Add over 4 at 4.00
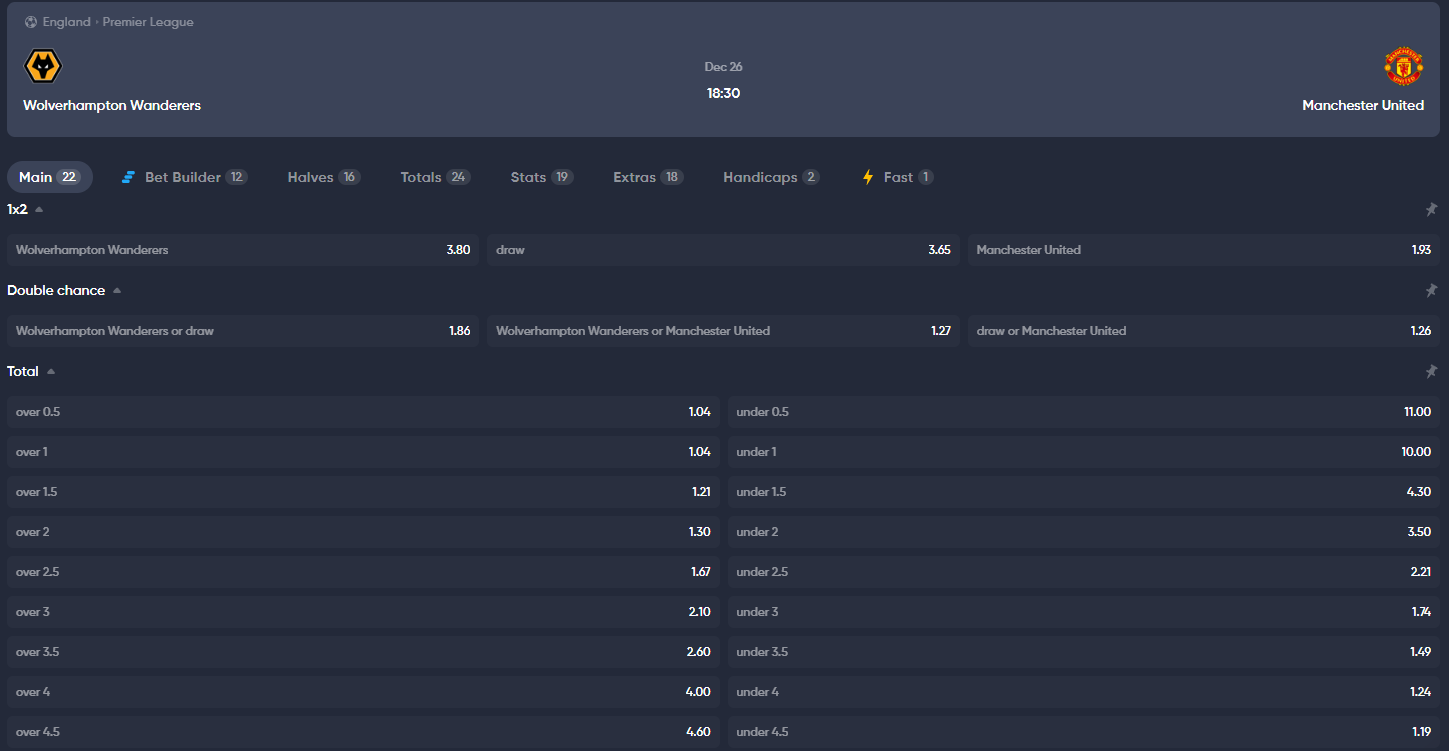Image resolution: width=1449 pixels, height=751 pixels. point(363,692)
